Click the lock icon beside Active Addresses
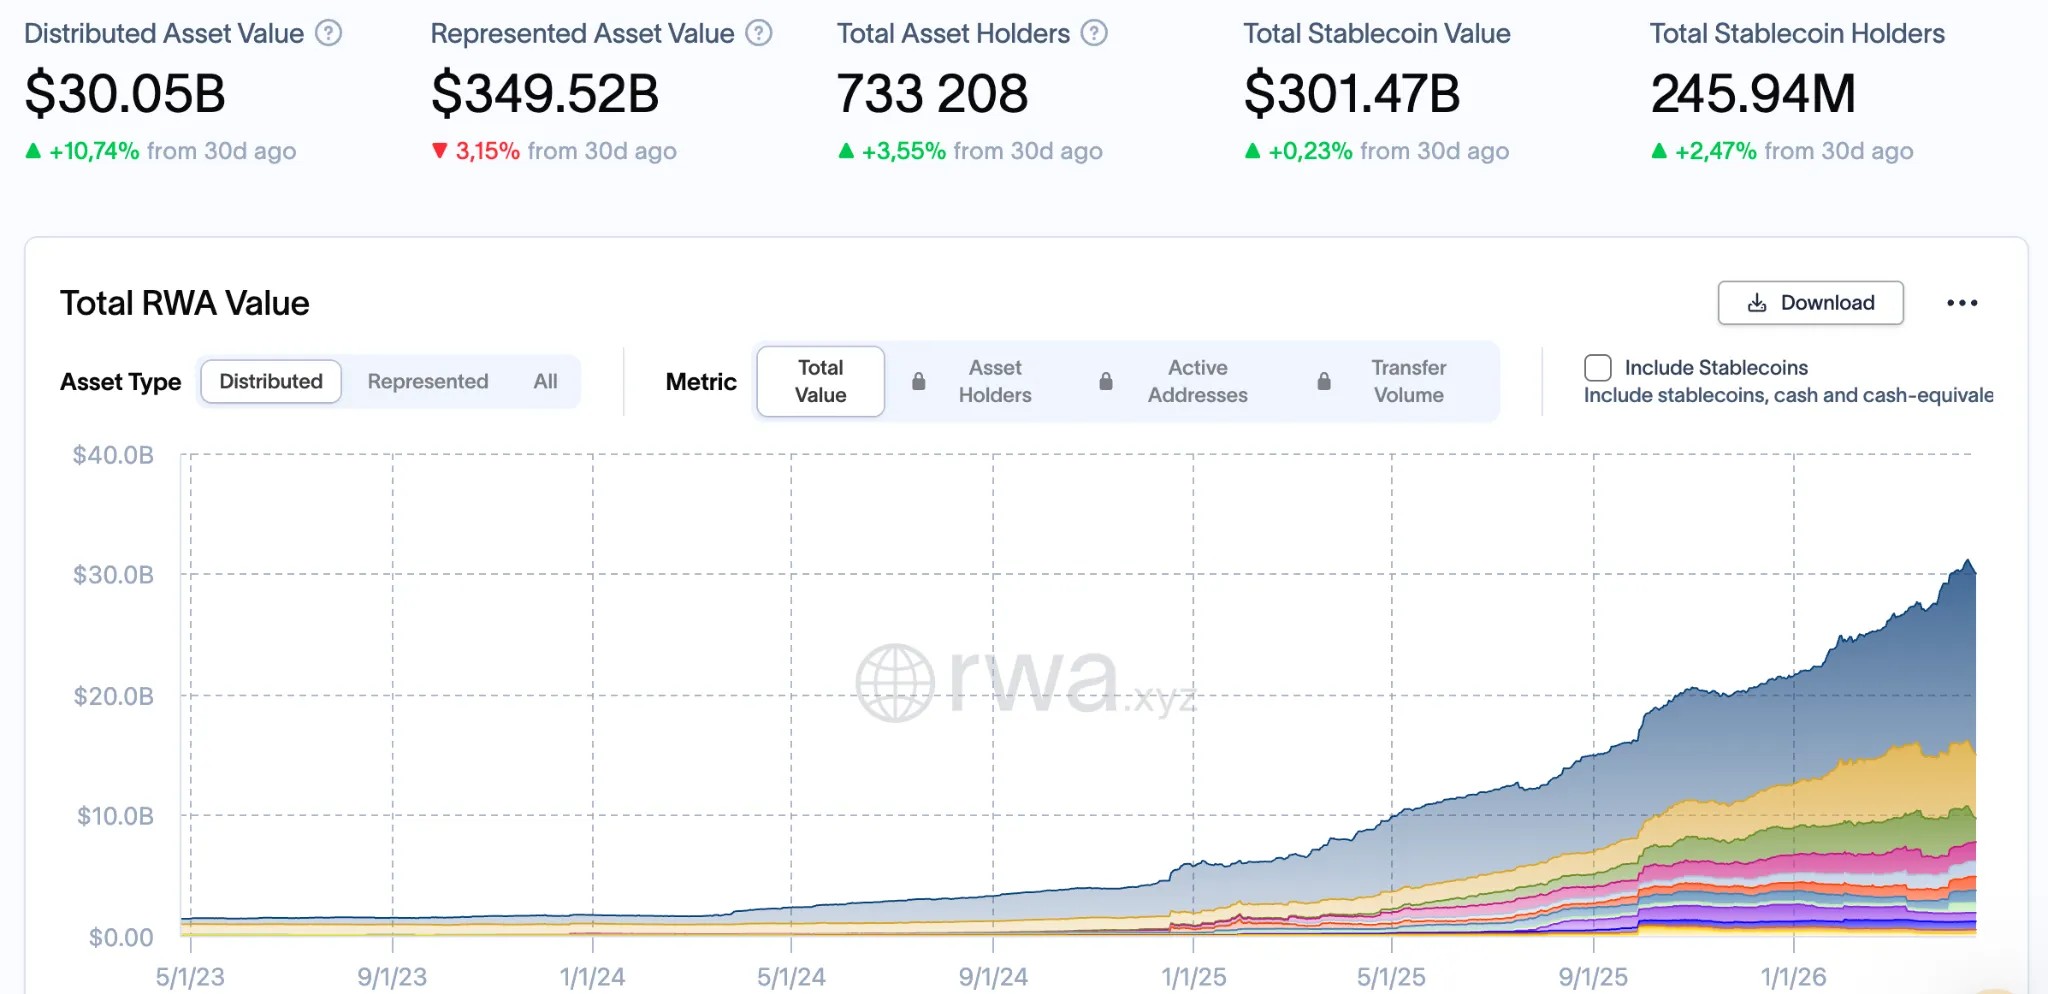This screenshot has height=994, width=2048. pos(1105,381)
